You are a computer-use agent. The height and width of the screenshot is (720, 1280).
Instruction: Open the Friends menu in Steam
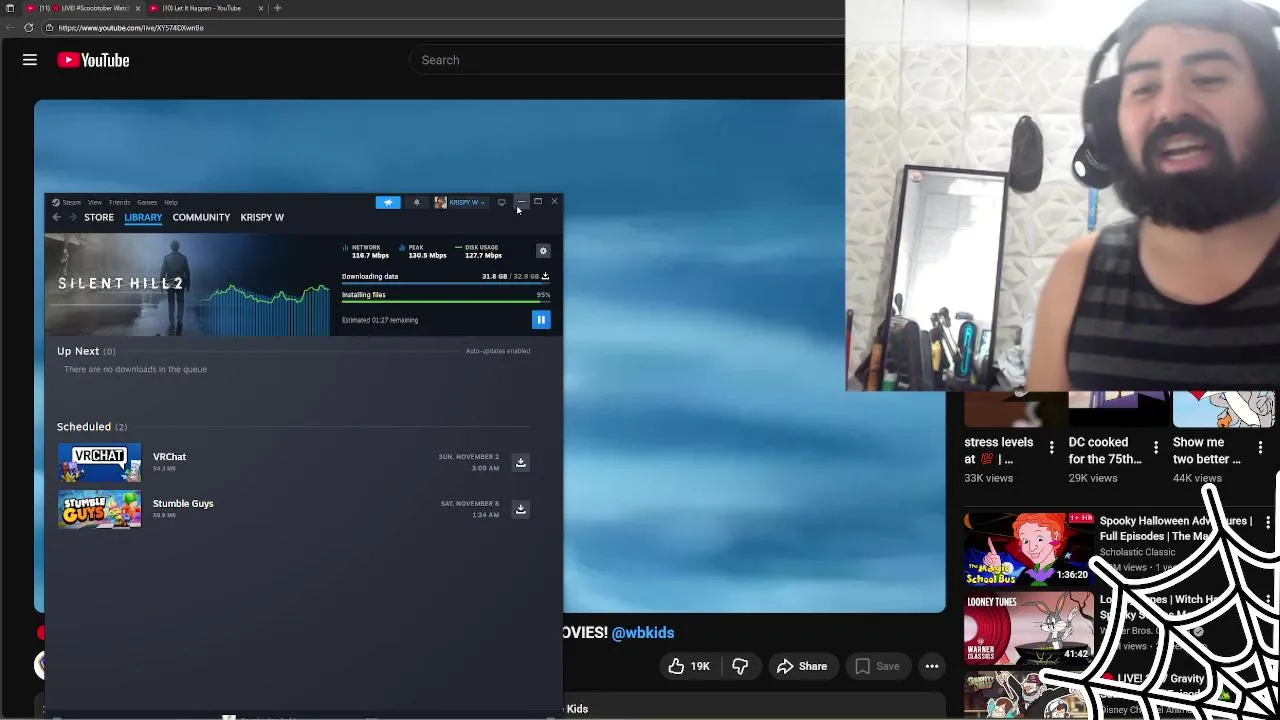120,202
